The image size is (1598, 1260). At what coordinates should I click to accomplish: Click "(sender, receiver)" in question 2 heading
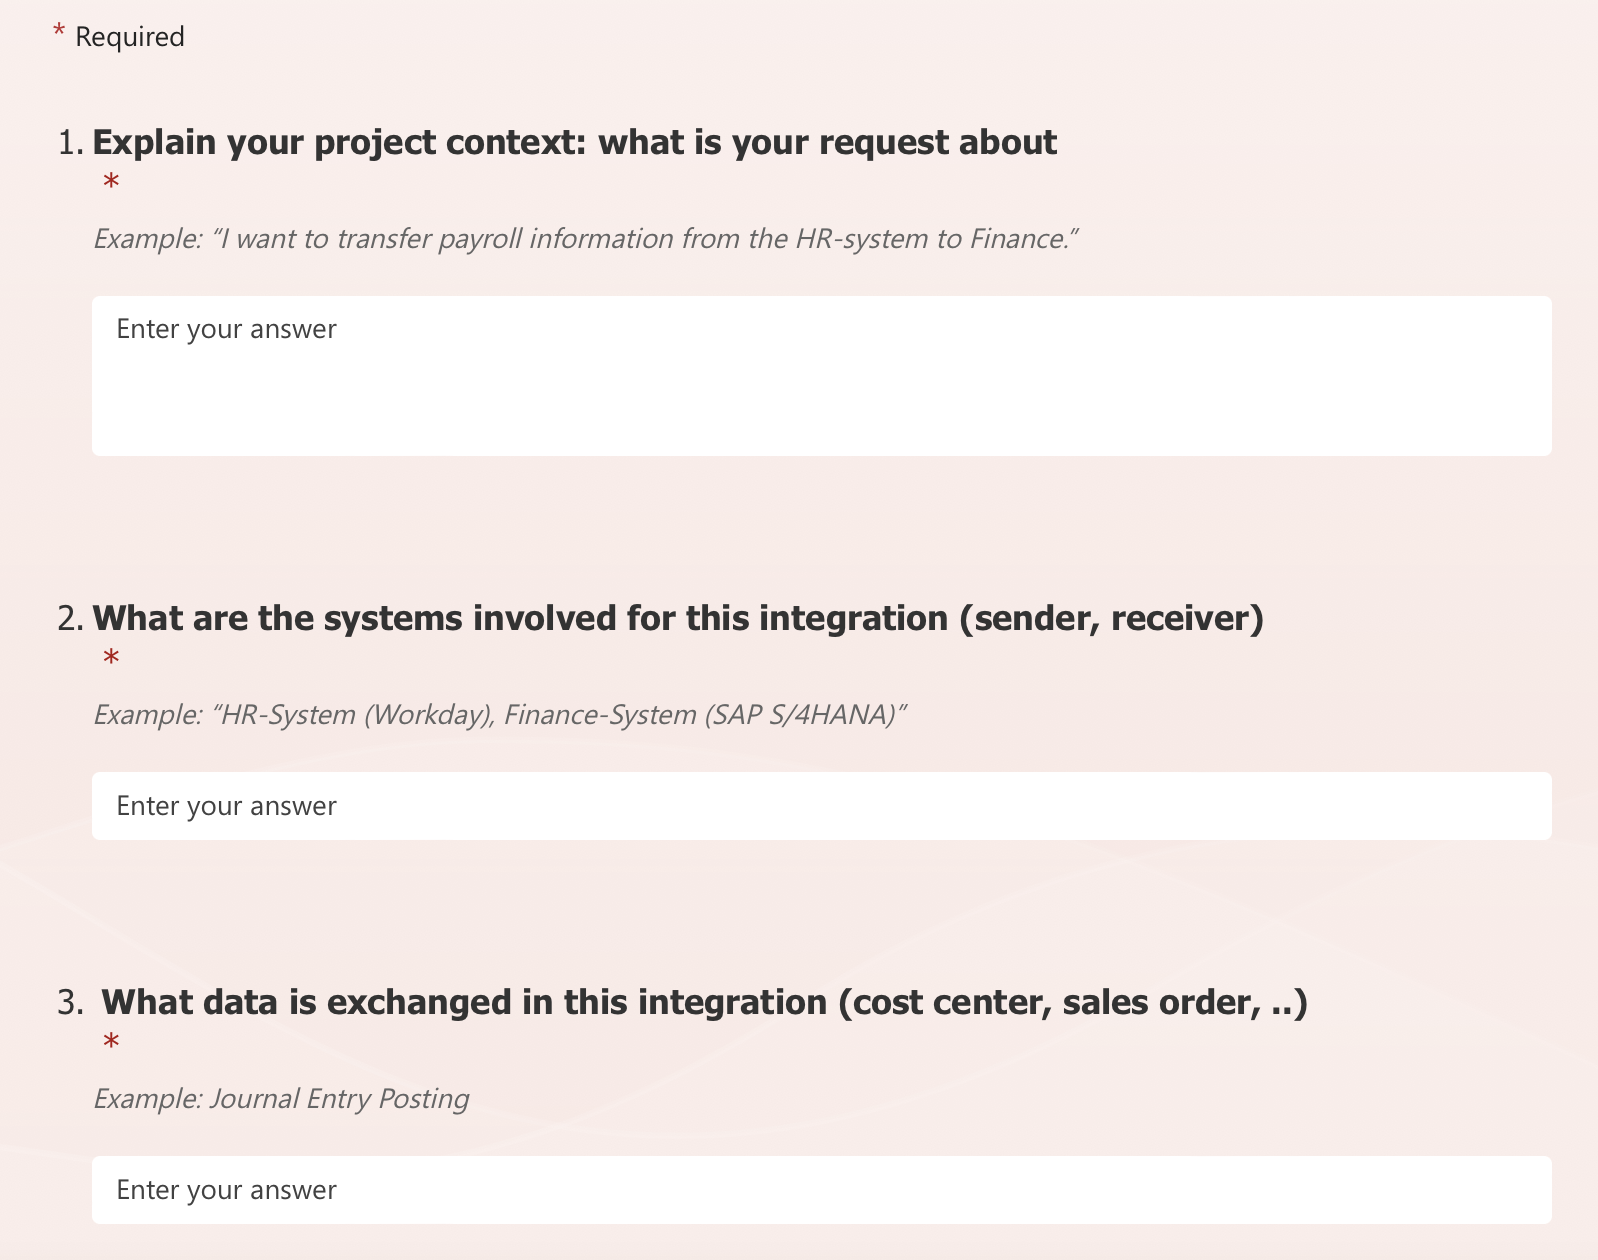(x=1111, y=619)
